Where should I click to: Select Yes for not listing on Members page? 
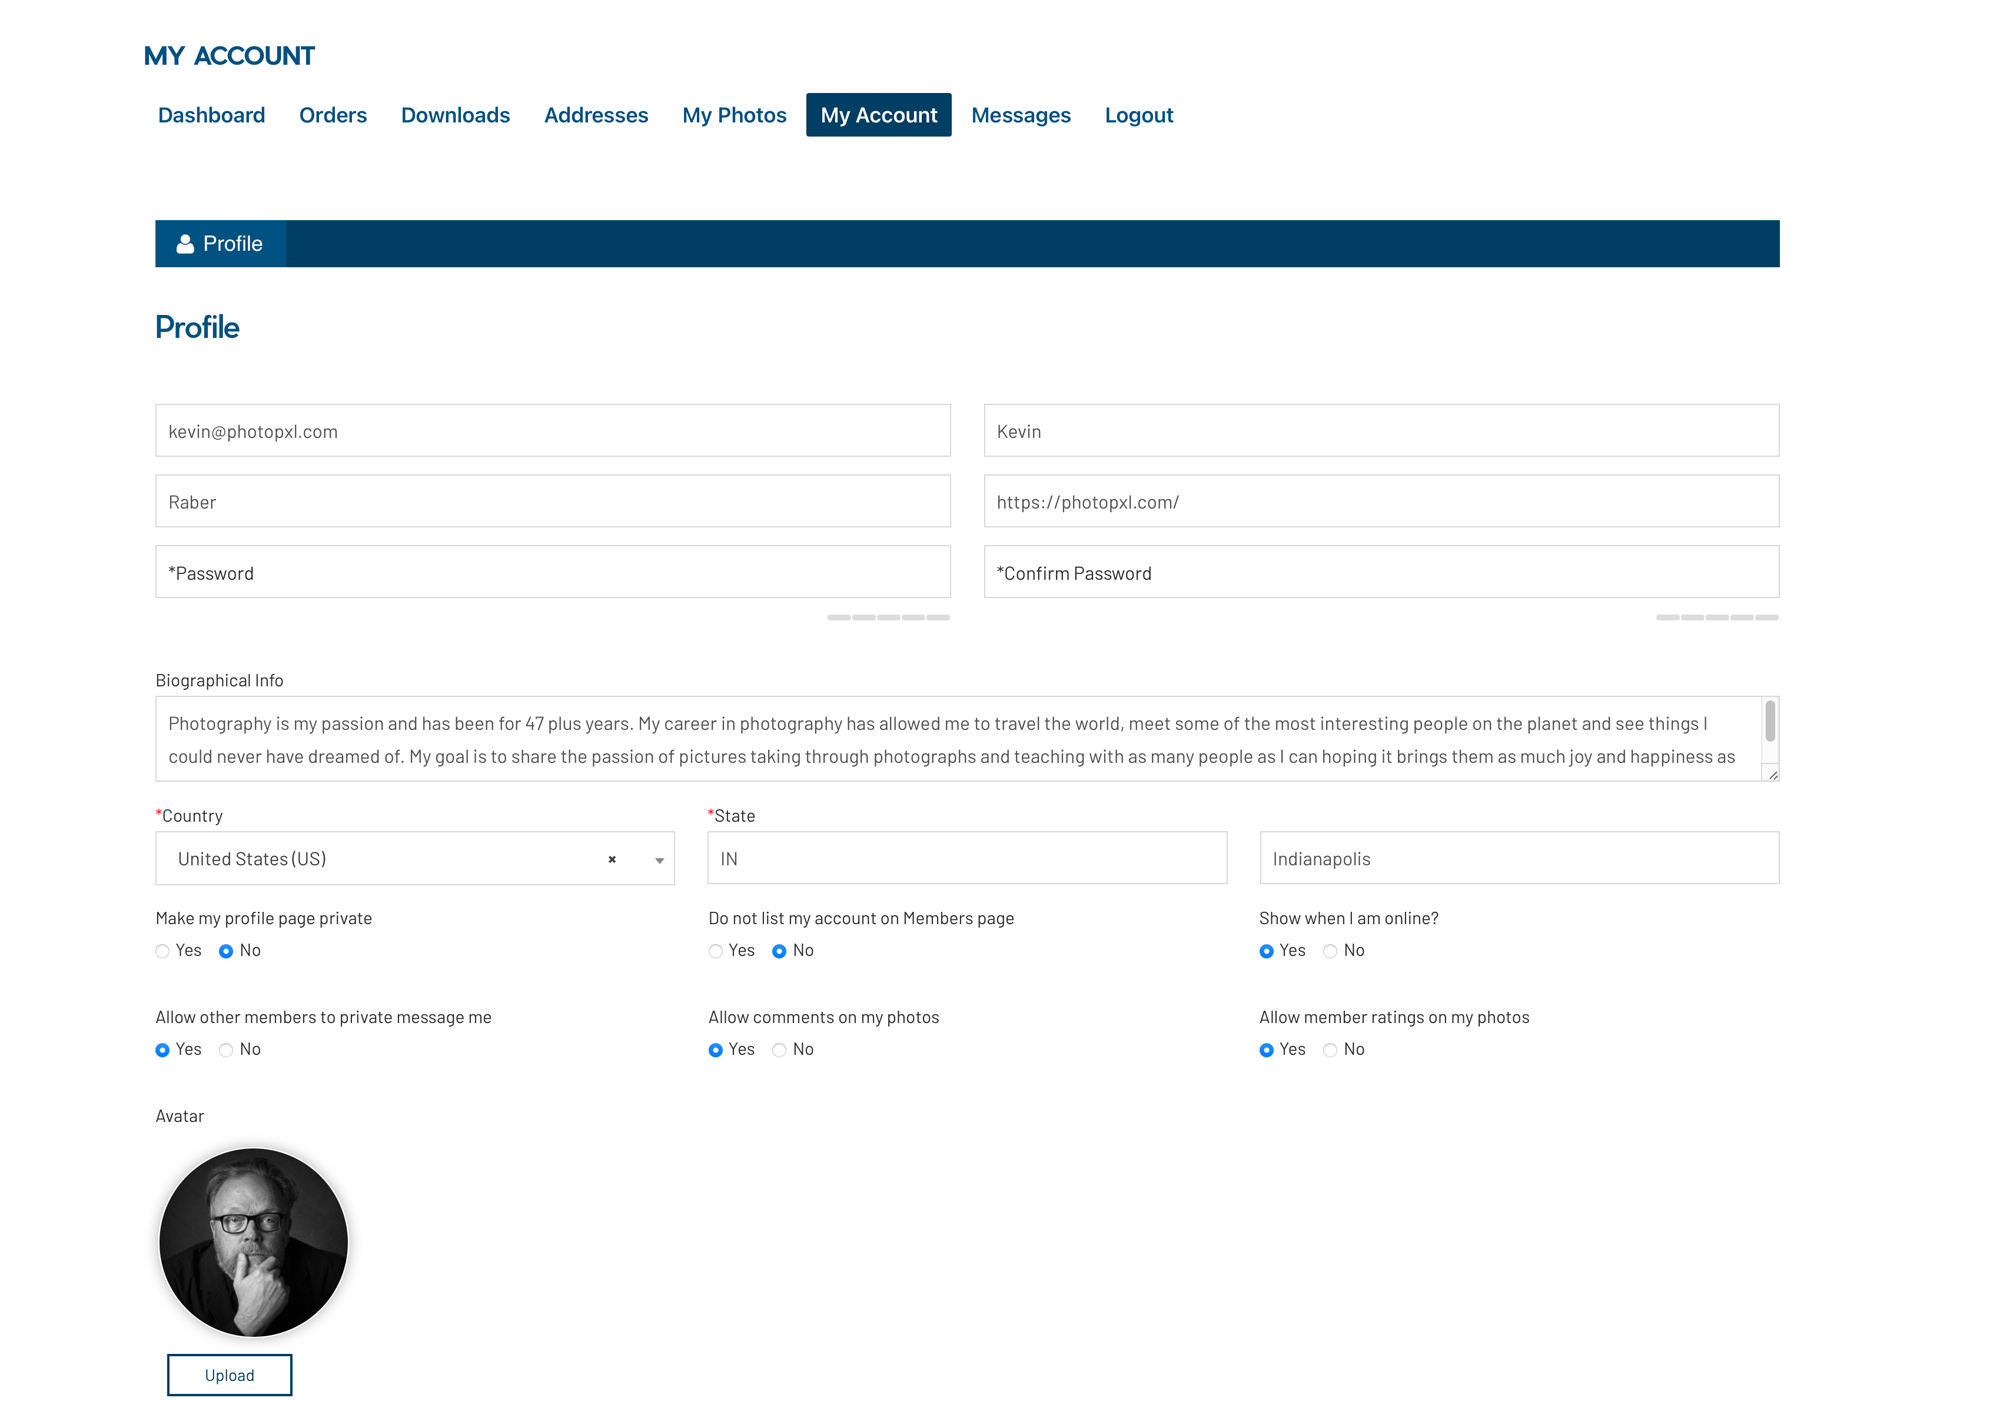tap(716, 951)
